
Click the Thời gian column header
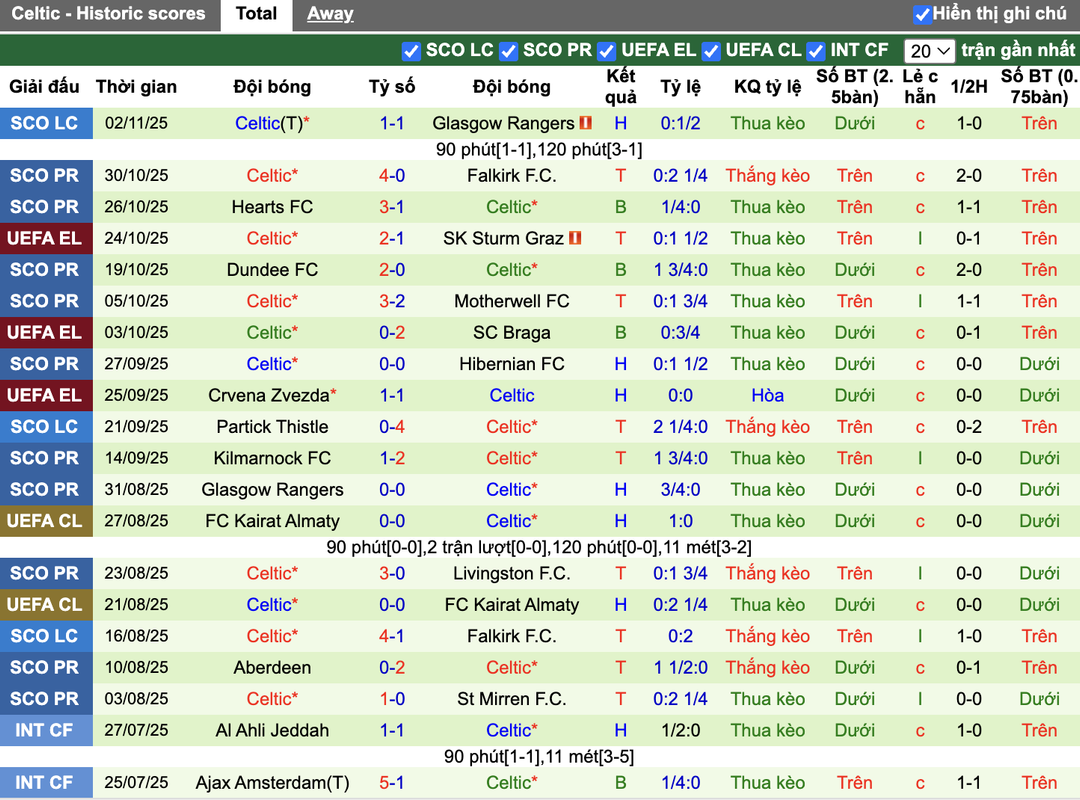coord(136,87)
